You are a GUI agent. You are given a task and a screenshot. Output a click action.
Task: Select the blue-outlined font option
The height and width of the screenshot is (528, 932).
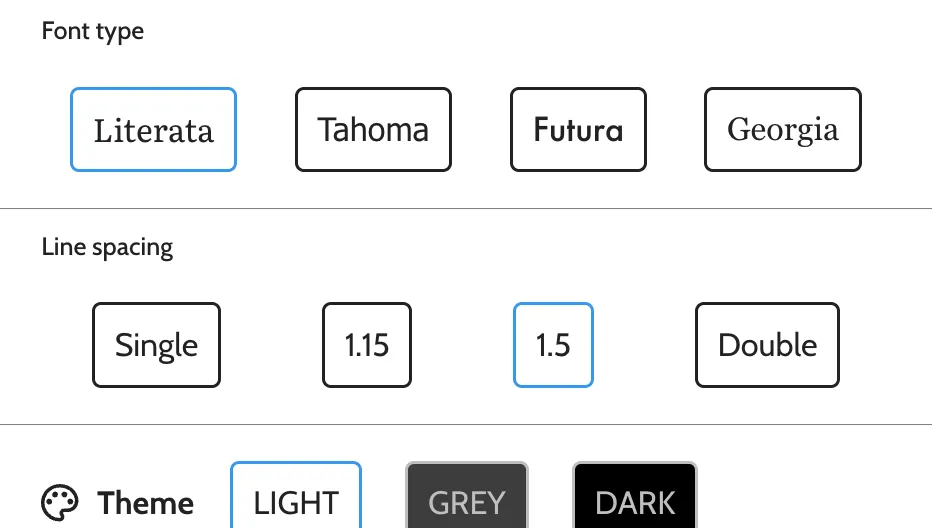(x=153, y=130)
